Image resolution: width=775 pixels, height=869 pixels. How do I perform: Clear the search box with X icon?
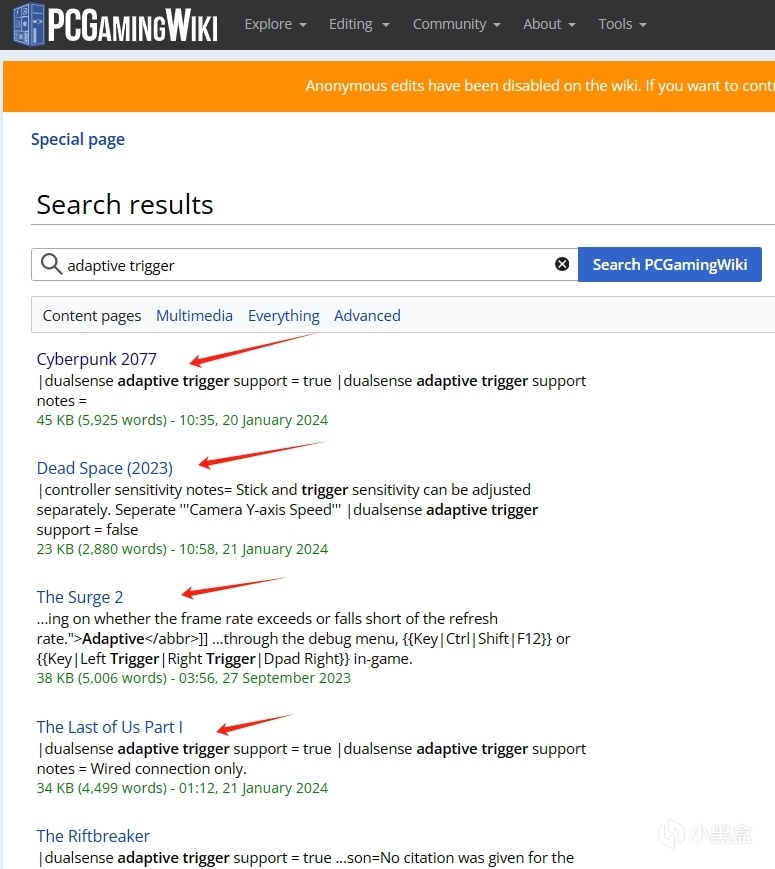[562, 265]
